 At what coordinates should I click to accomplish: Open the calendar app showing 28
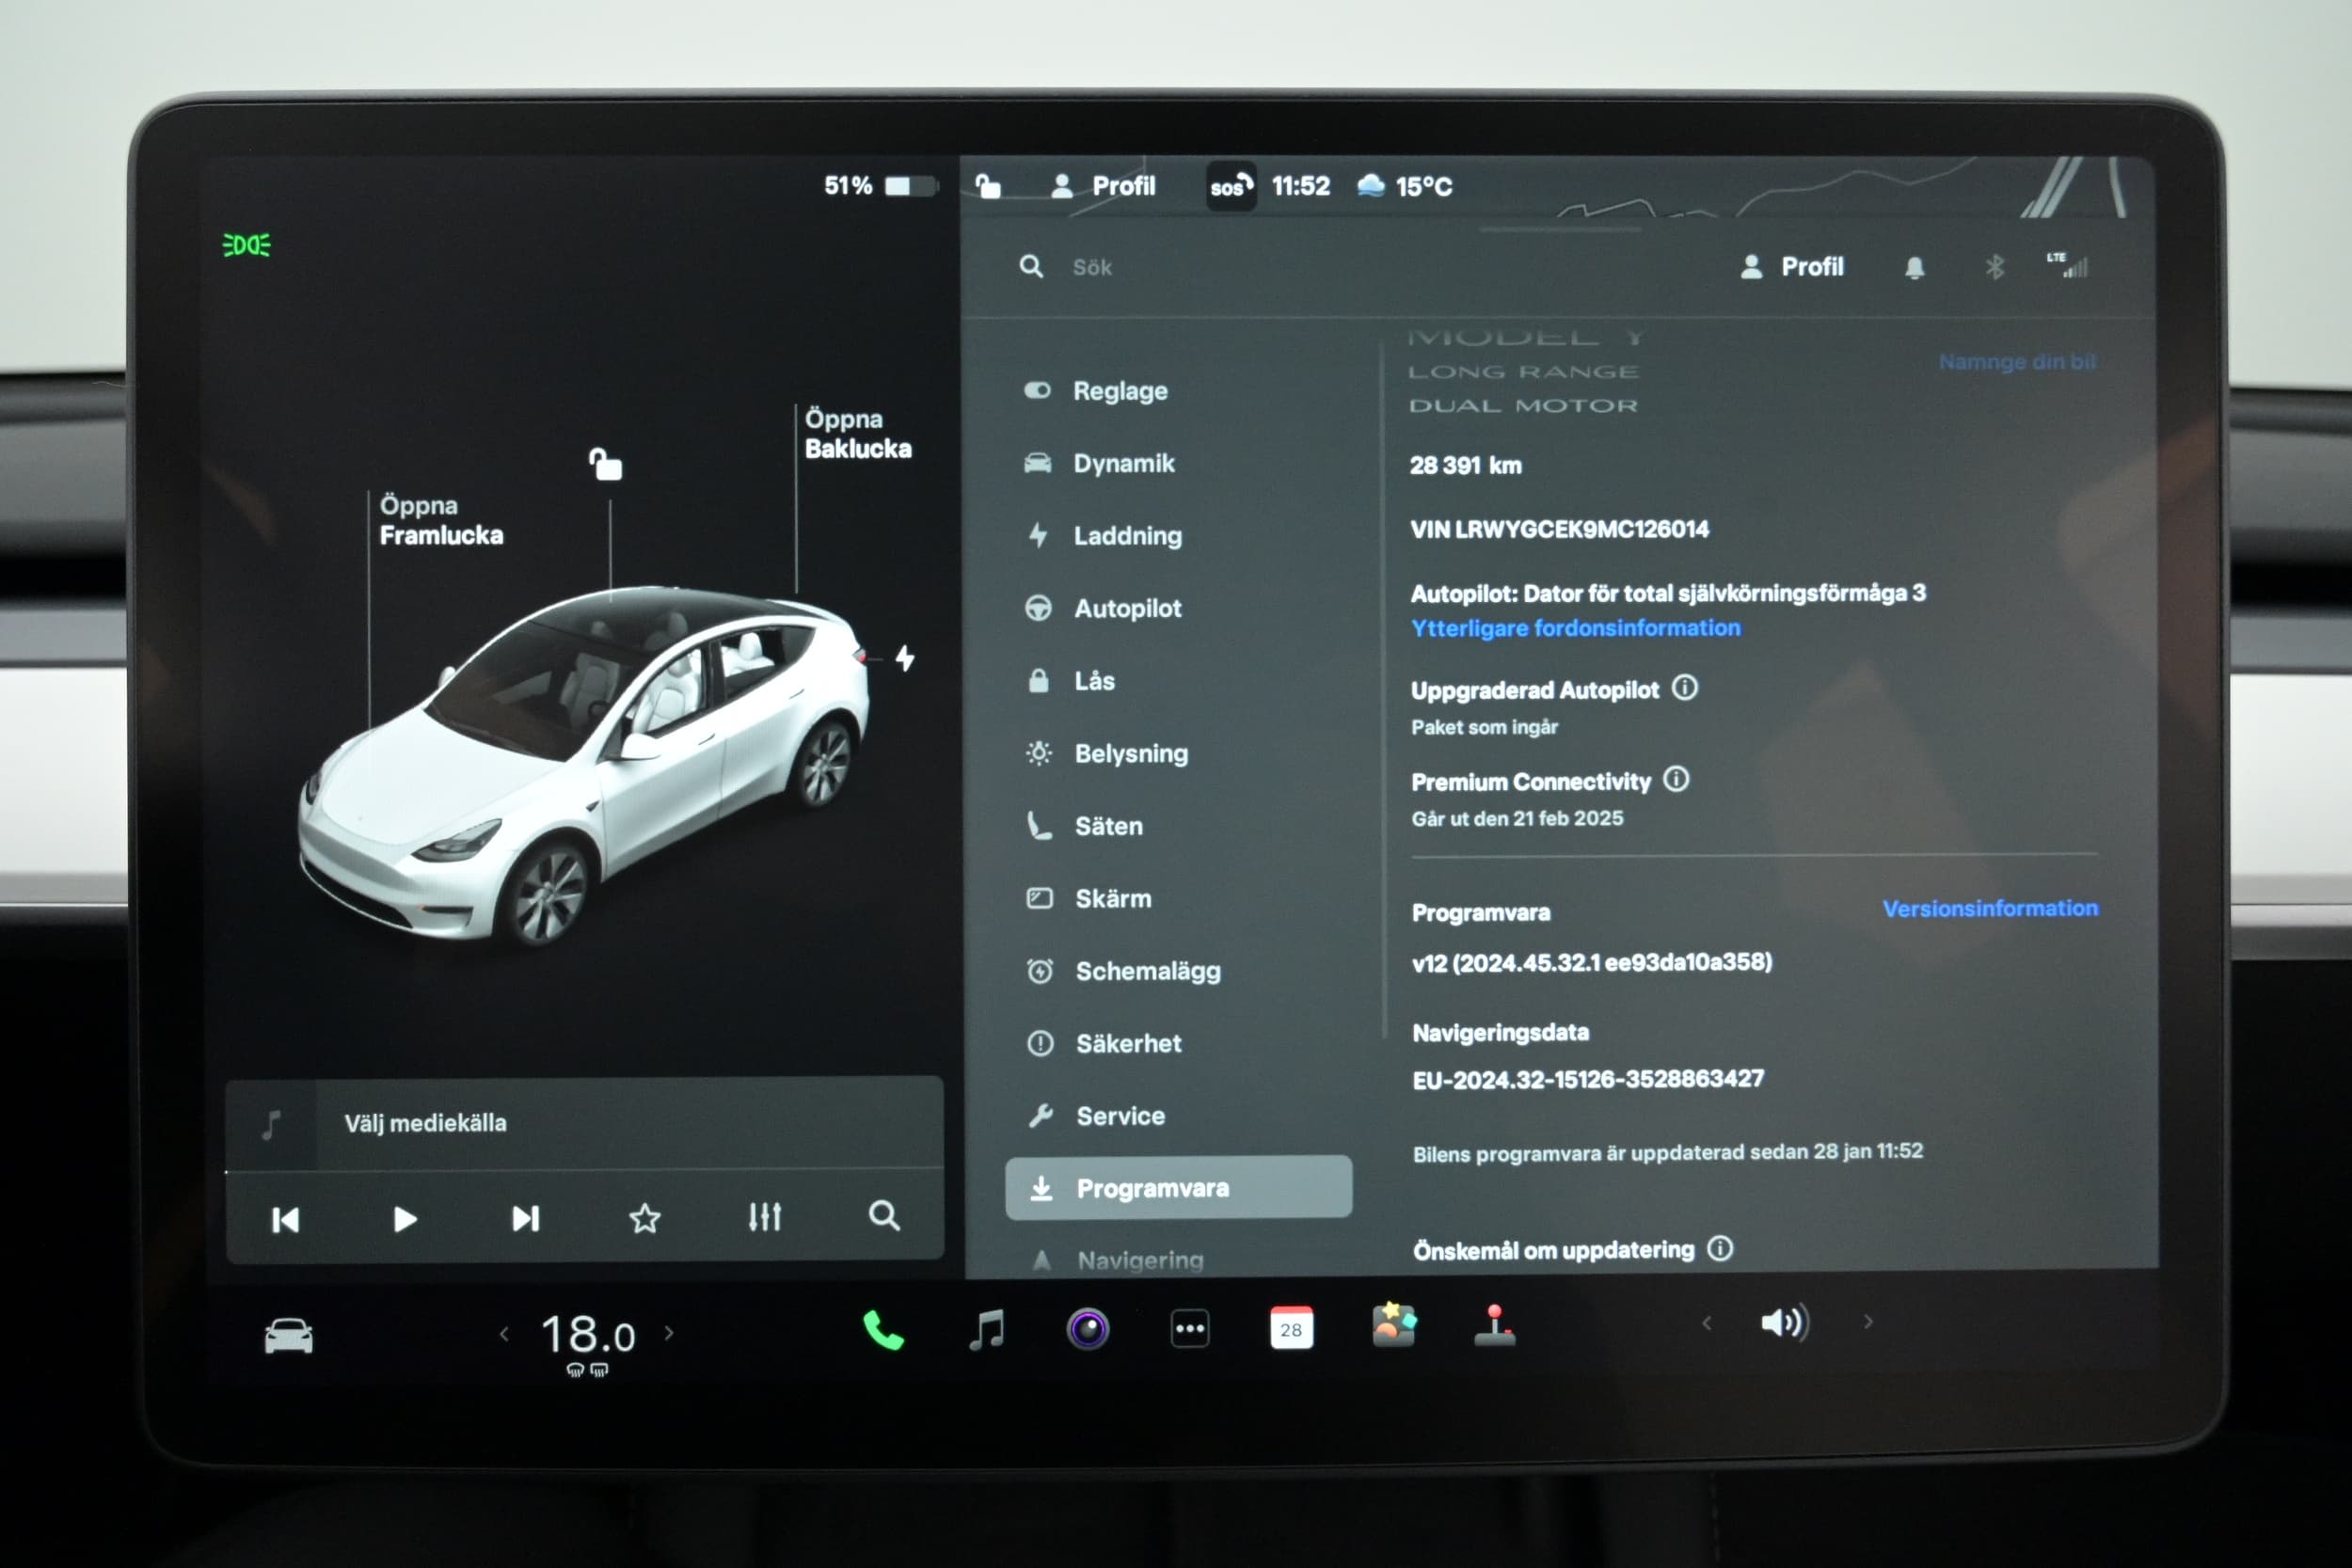coord(1291,1329)
